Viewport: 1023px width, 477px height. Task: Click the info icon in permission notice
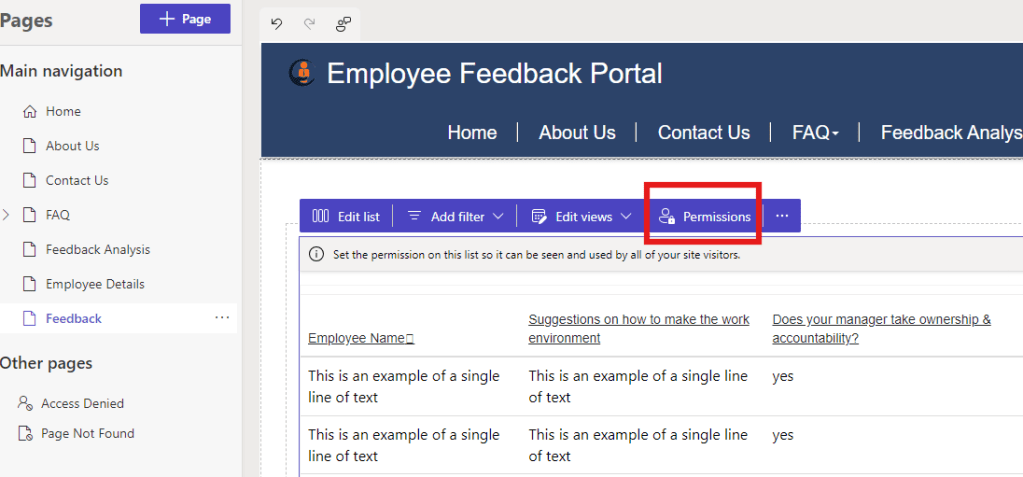click(316, 255)
